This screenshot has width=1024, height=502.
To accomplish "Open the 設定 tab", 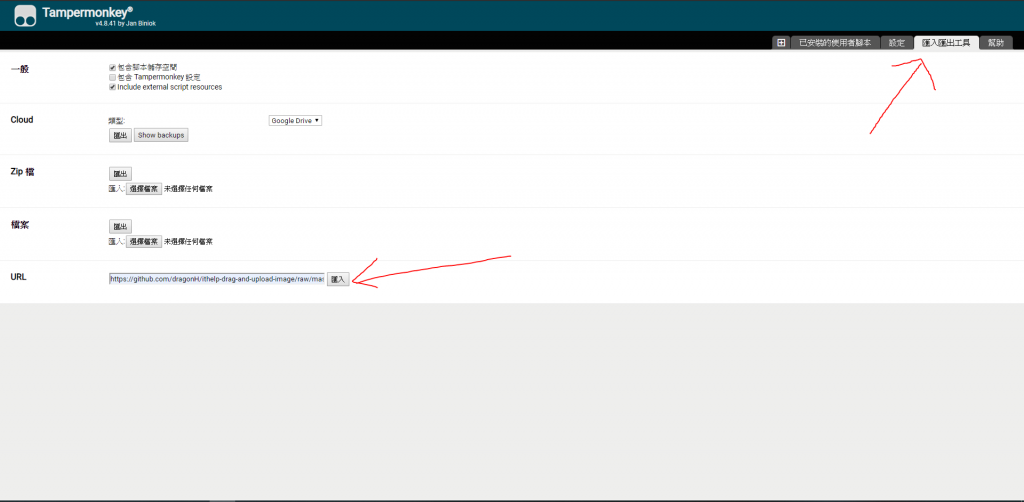I will [x=897, y=43].
